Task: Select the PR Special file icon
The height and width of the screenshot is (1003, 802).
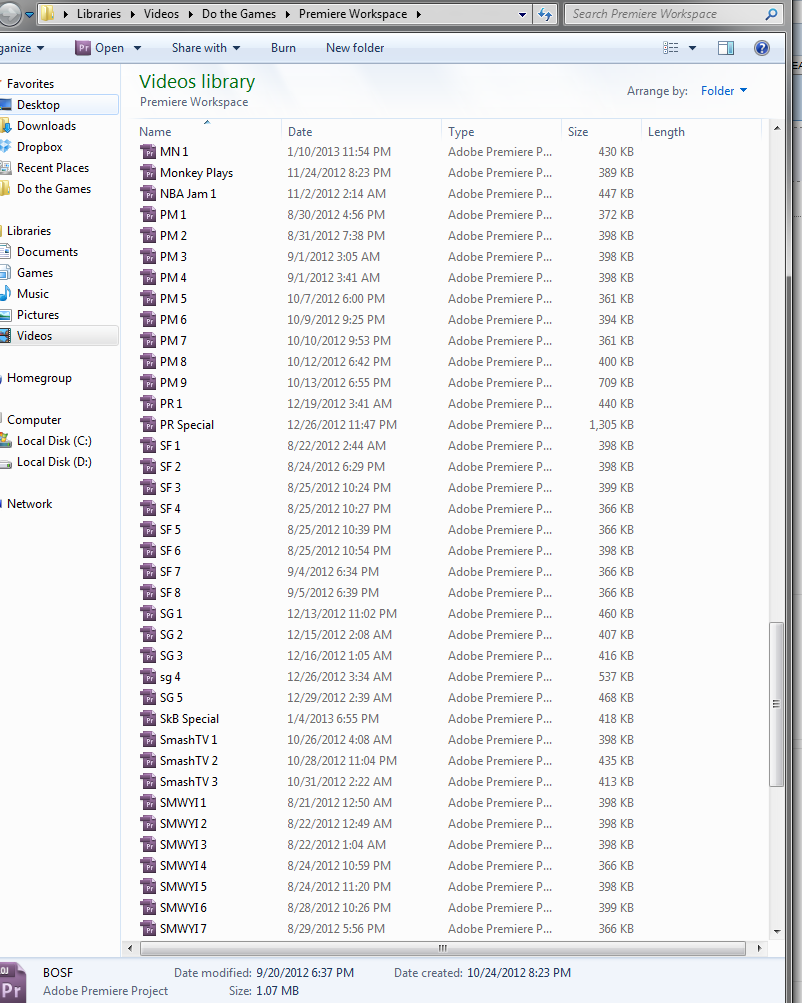Action: click(x=148, y=425)
